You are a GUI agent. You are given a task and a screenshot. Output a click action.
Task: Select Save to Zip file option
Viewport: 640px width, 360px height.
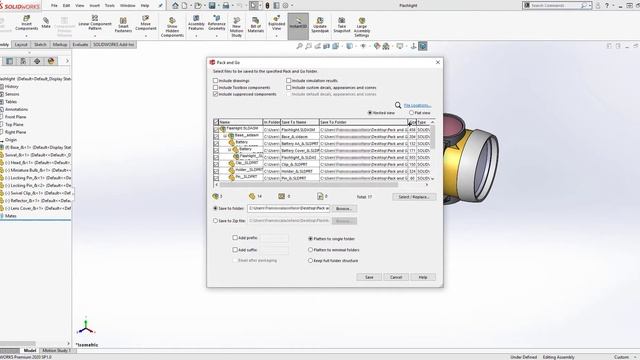click(x=216, y=220)
